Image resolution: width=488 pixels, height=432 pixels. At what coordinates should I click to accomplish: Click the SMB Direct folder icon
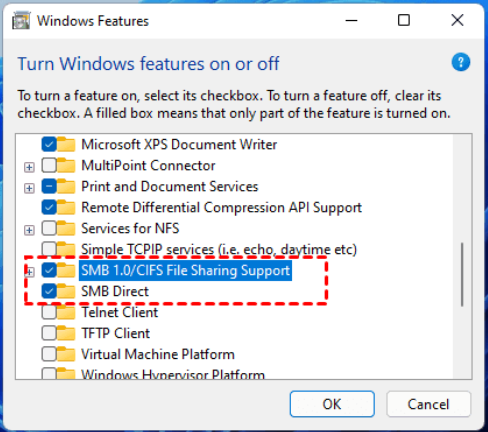point(66,291)
